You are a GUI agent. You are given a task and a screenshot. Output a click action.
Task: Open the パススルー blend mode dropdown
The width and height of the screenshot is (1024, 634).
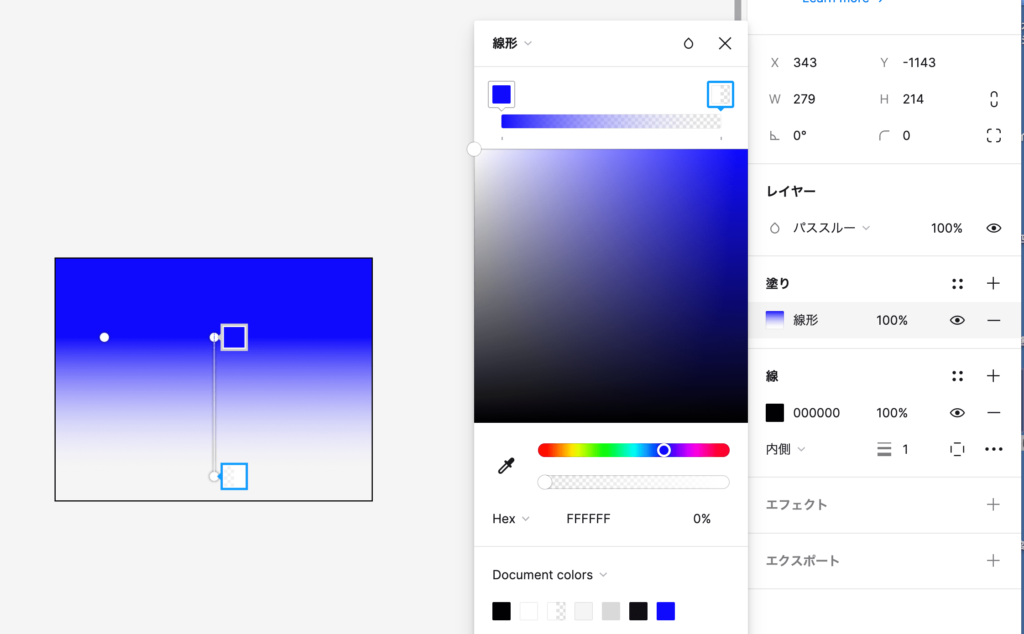click(x=831, y=228)
